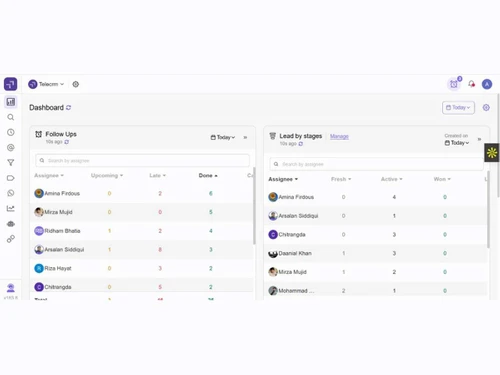Image resolution: width=500 pixels, height=375 pixels.
Task: Click Daanial Khan avatar in Lead by stages
Action: pos(273,253)
